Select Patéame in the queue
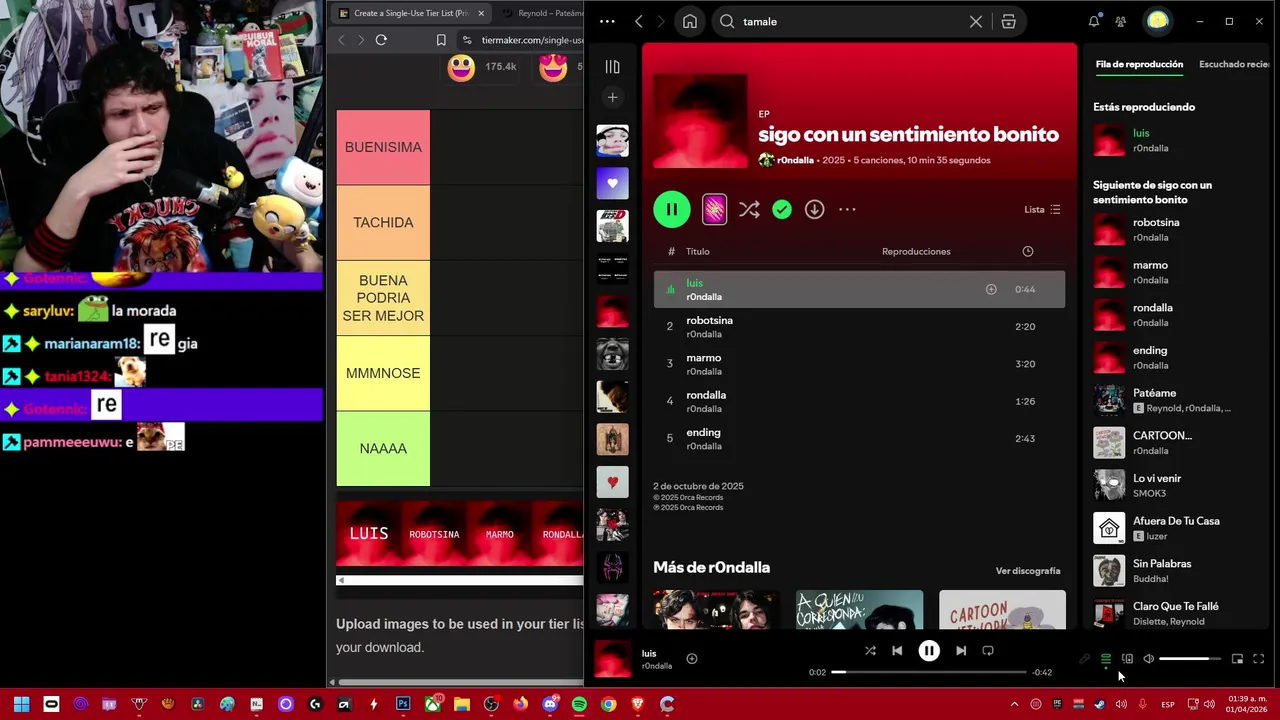Image resolution: width=1280 pixels, height=720 pixels. pos(1180,400)
